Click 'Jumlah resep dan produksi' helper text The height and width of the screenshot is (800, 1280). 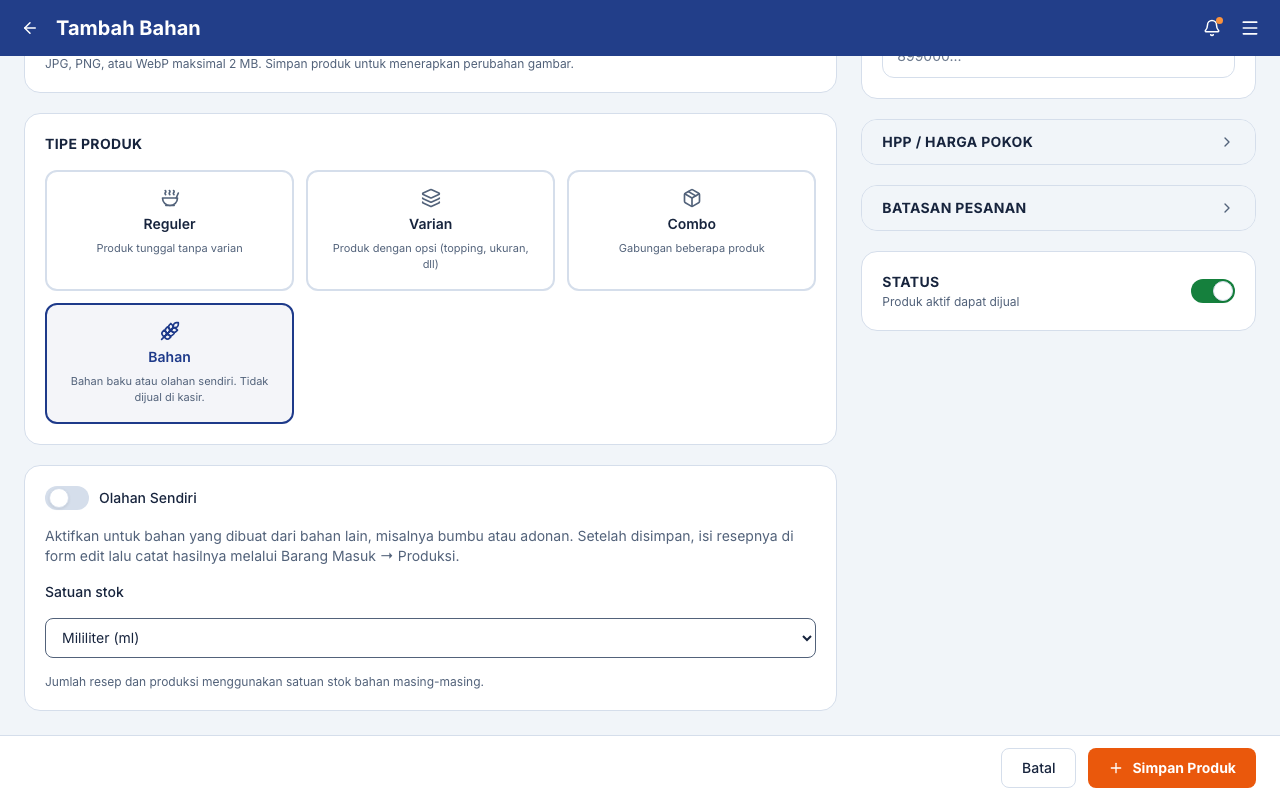point(265,682)
